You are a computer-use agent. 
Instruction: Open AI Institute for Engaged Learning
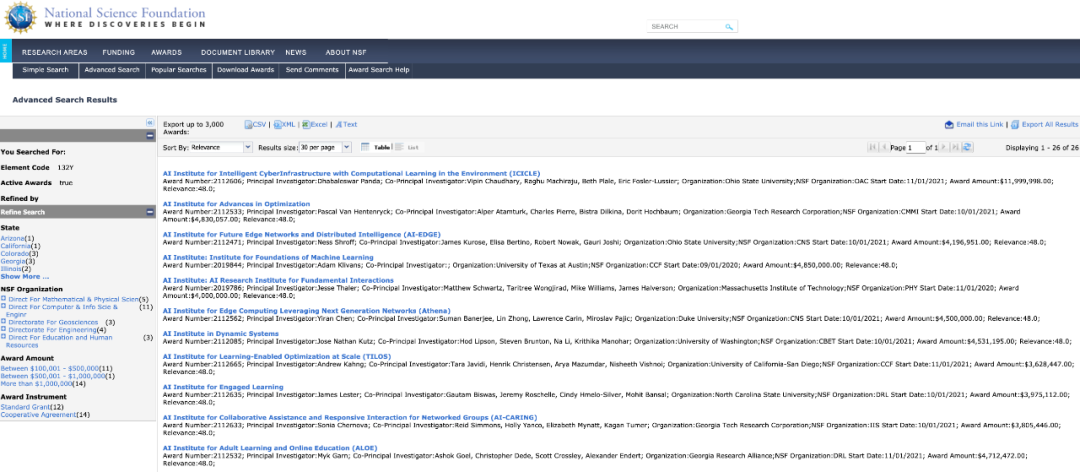click(x=222, y=387)
